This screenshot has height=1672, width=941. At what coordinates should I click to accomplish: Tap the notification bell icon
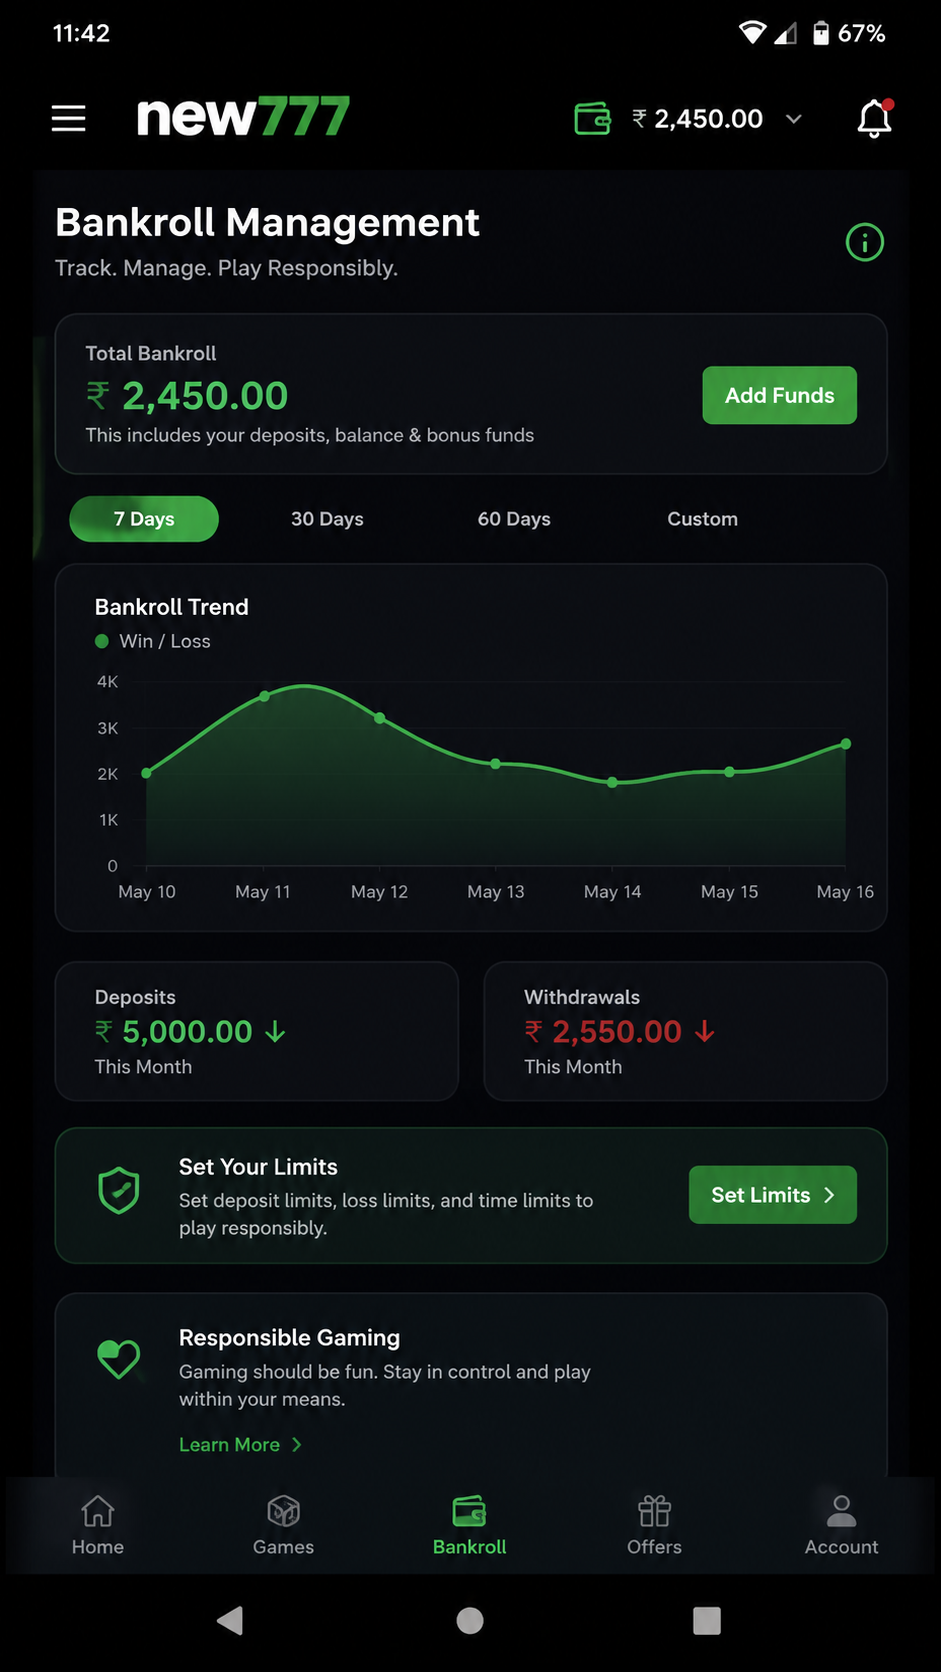coord(874,118)
